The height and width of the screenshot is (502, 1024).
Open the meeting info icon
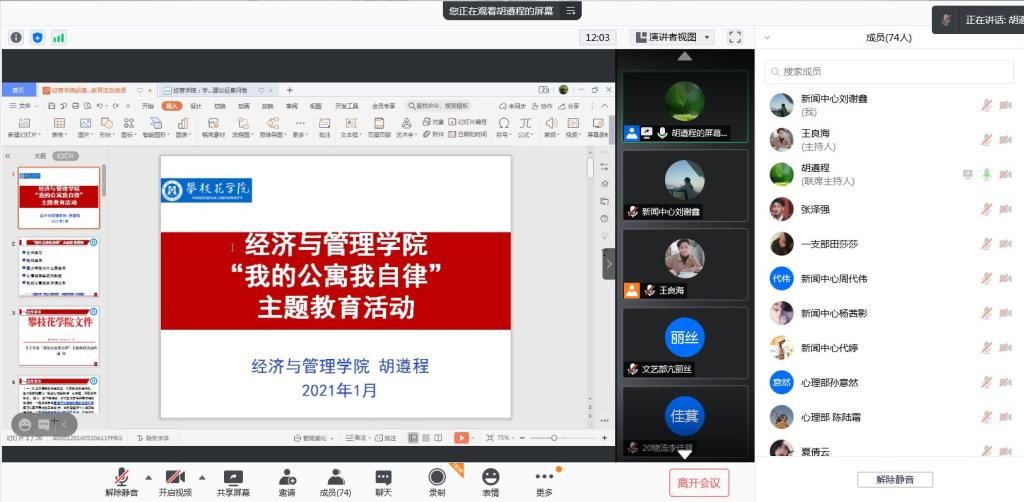16,37
